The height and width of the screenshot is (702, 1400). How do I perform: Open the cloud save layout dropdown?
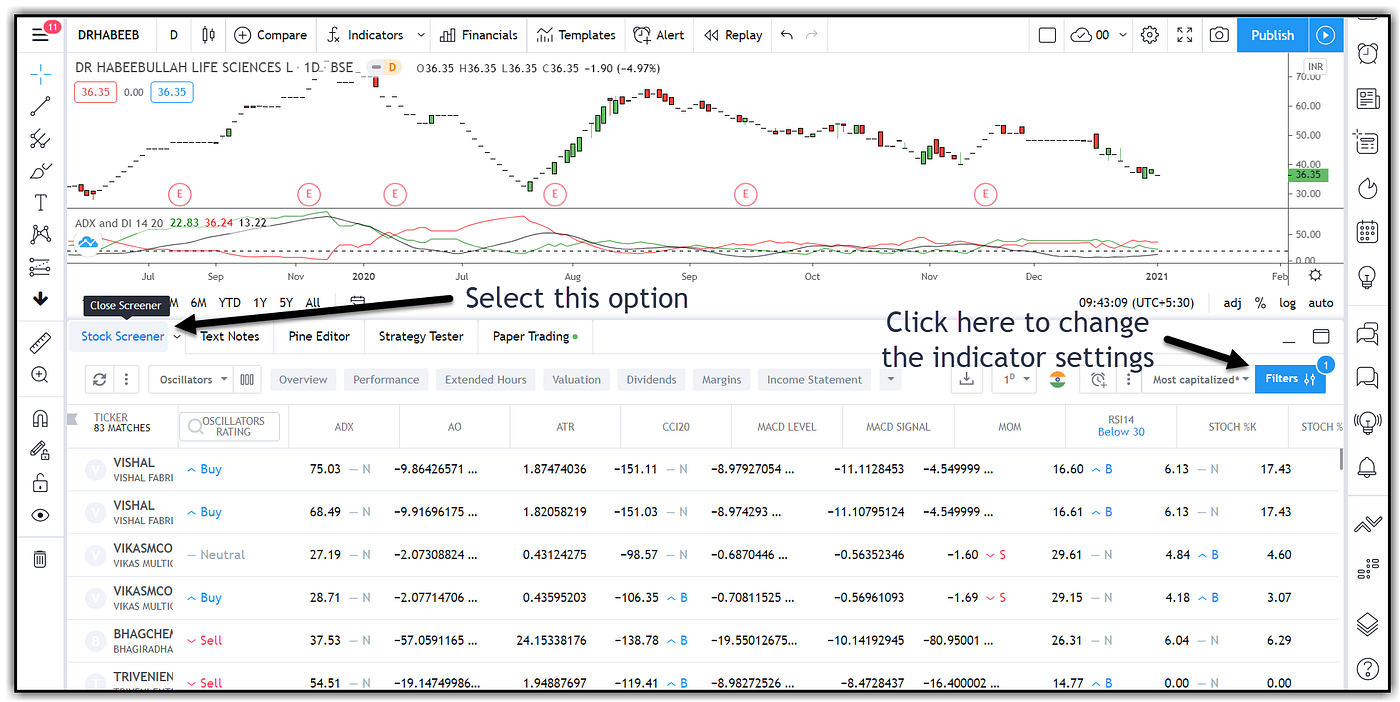coord(1099,35)
